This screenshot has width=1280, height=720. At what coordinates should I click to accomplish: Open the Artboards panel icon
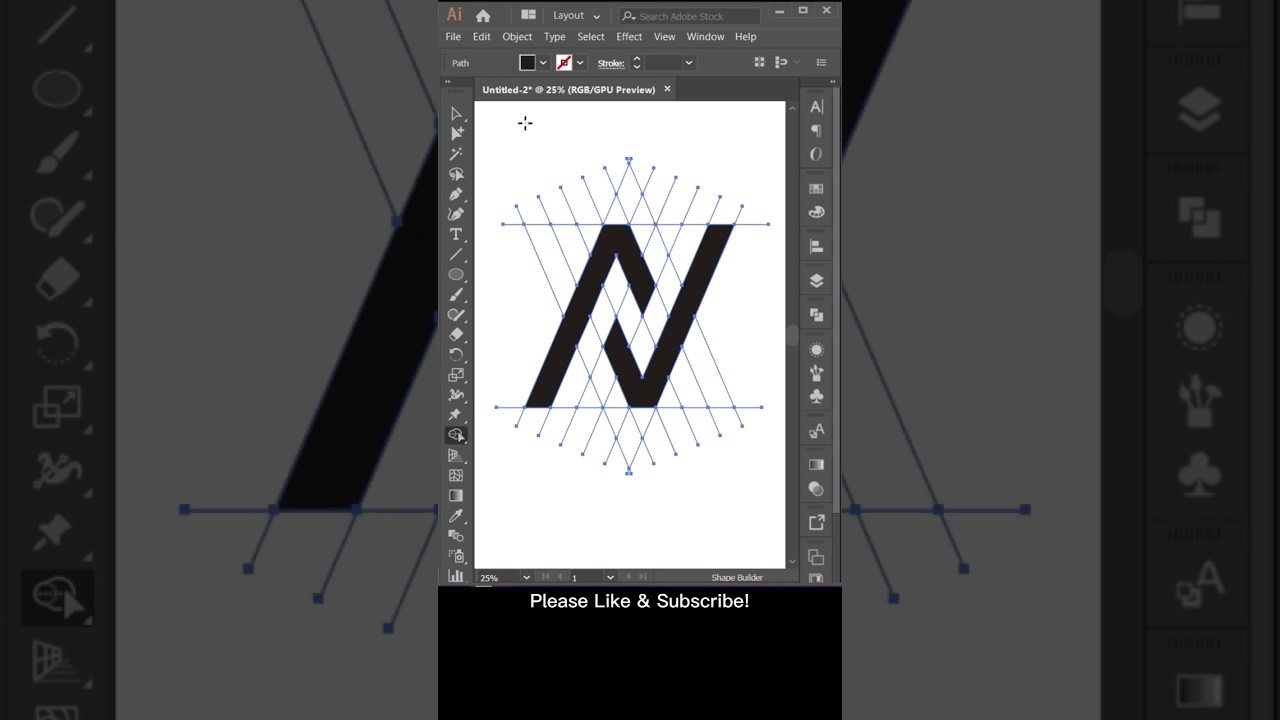(816, 557)
